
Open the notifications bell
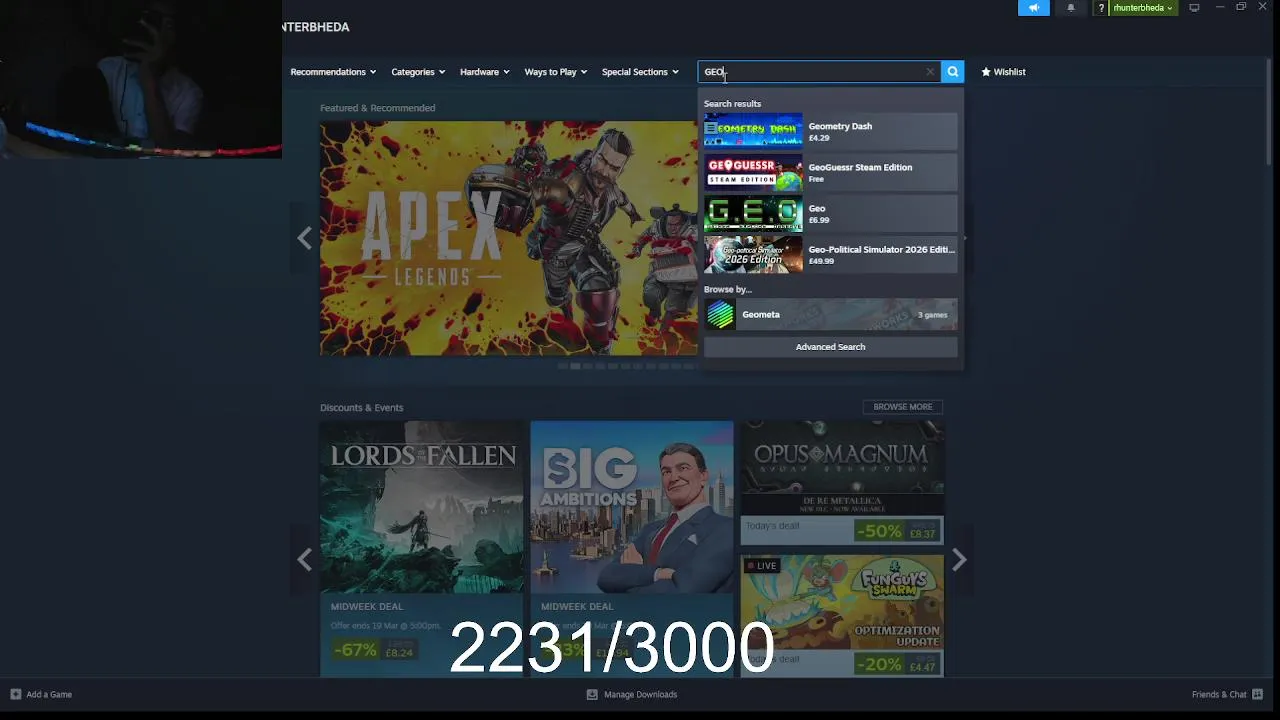pyautogui.click(x=1070, y=8)
